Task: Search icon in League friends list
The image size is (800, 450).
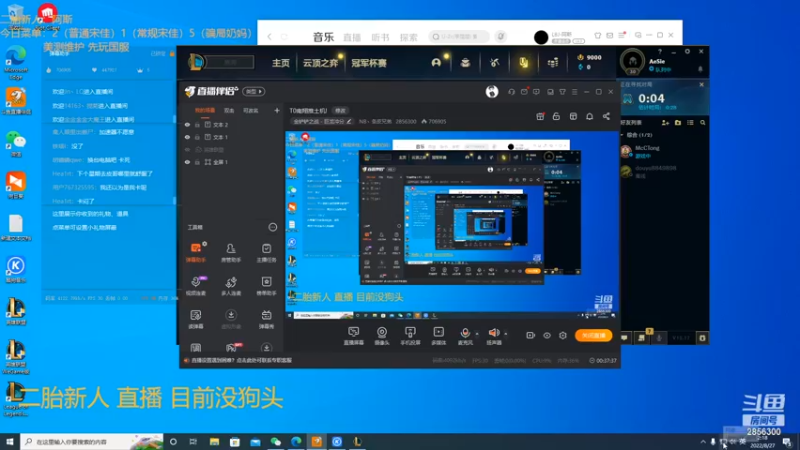Action: tap(703, 123)
